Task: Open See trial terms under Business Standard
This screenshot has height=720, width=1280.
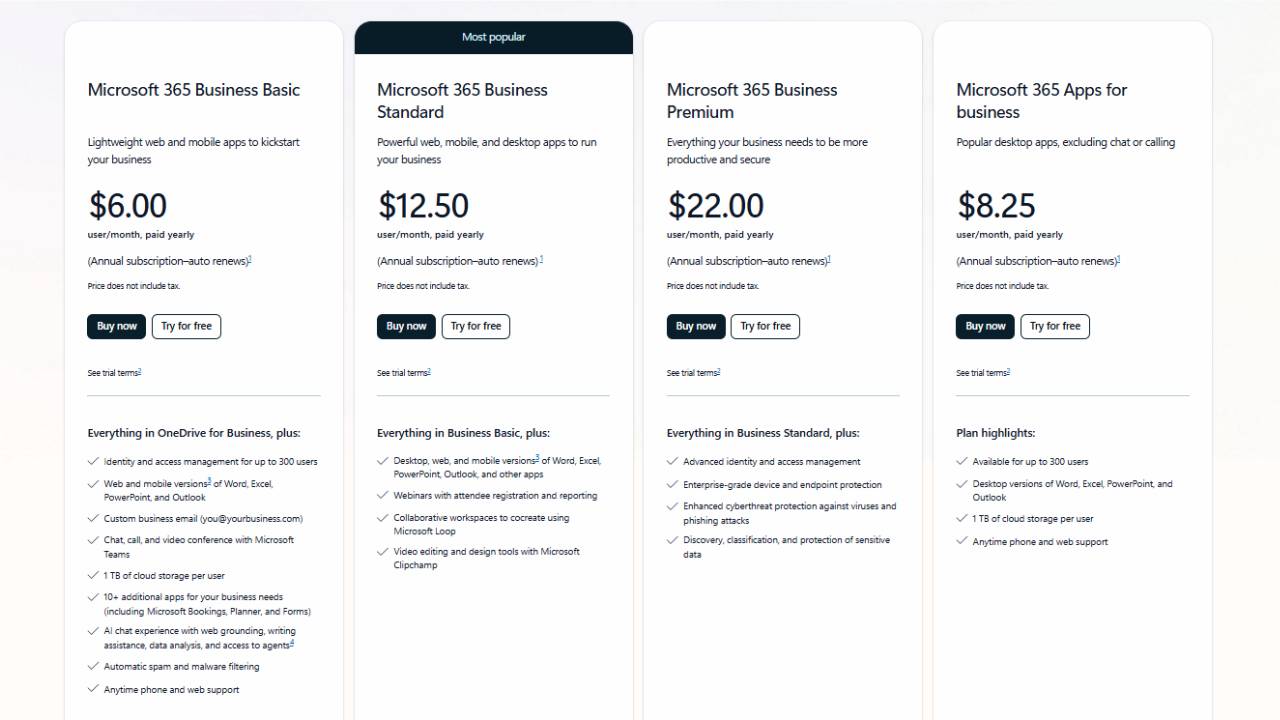Action: [404, 373]
